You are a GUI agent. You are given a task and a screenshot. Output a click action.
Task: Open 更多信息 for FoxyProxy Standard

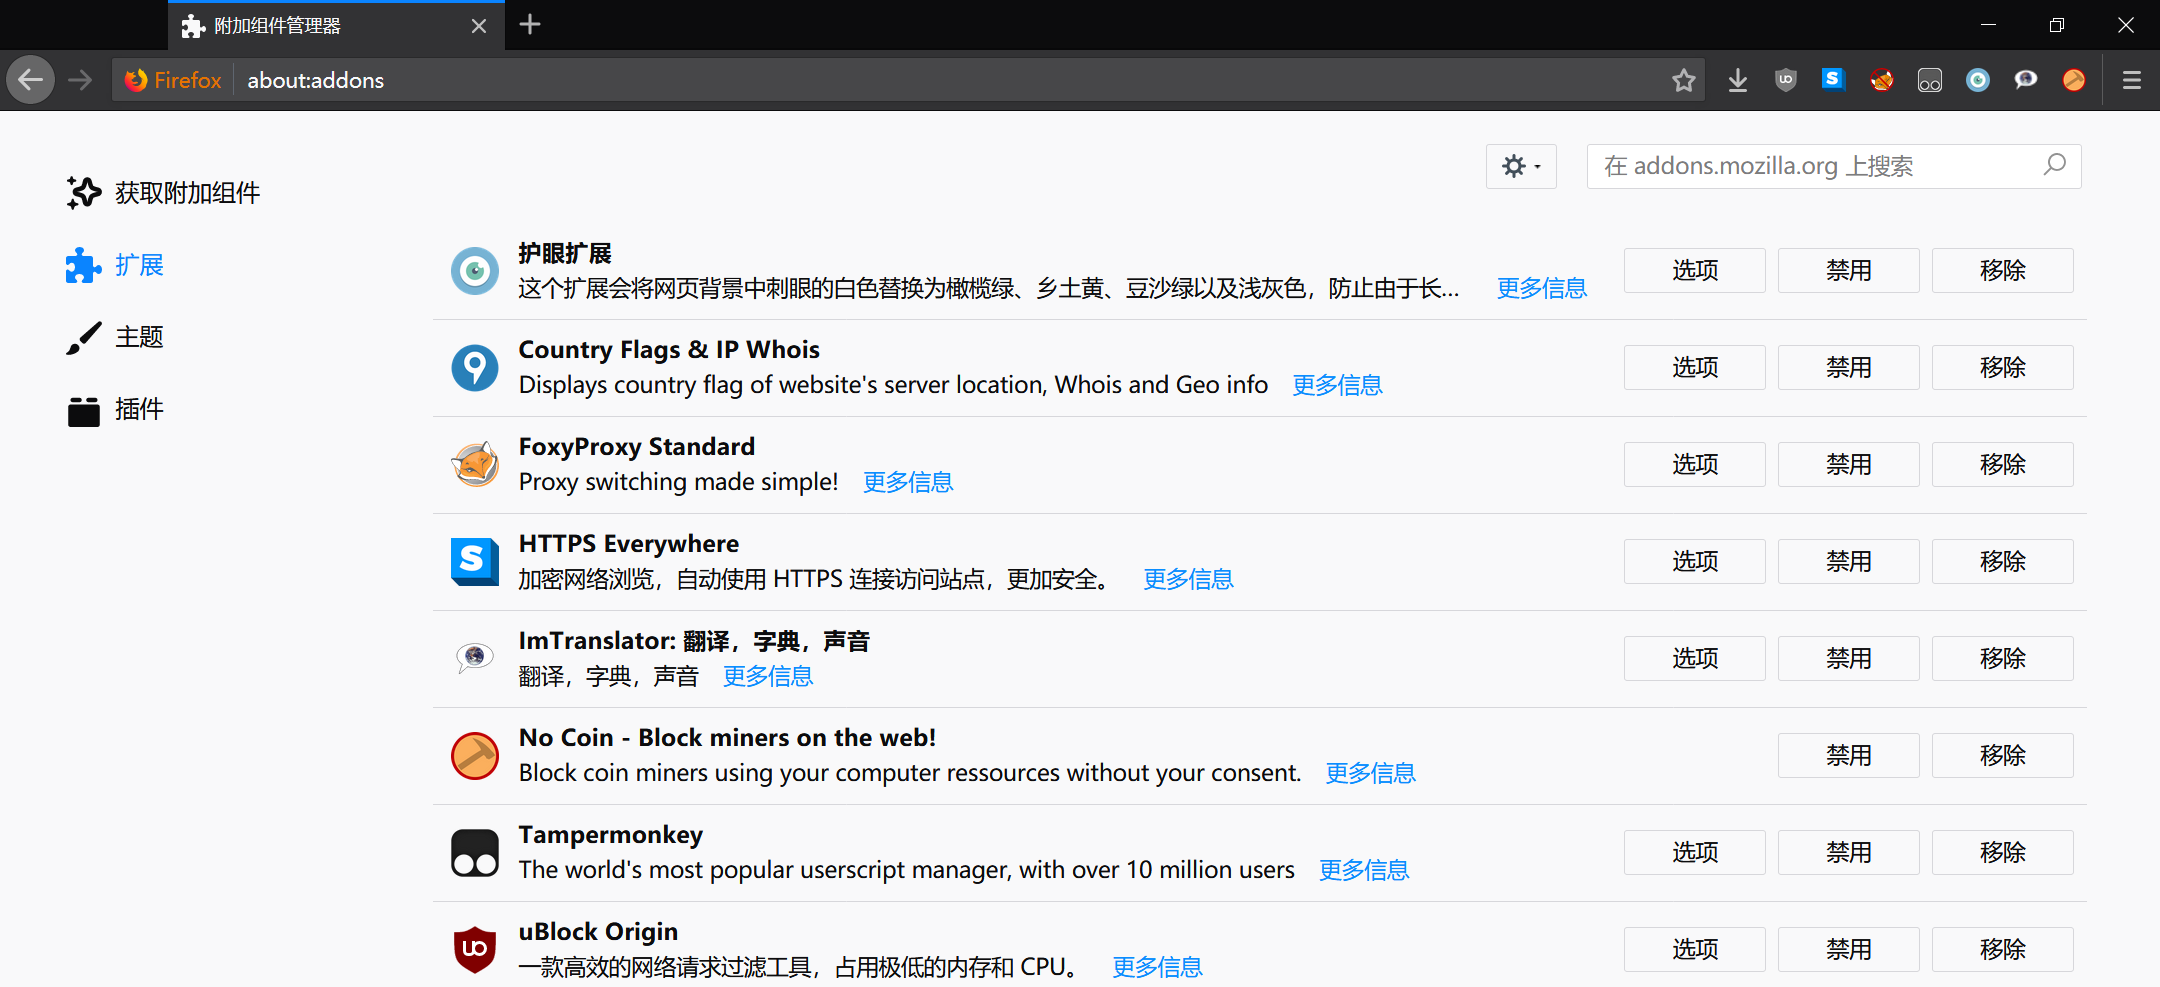909,483
